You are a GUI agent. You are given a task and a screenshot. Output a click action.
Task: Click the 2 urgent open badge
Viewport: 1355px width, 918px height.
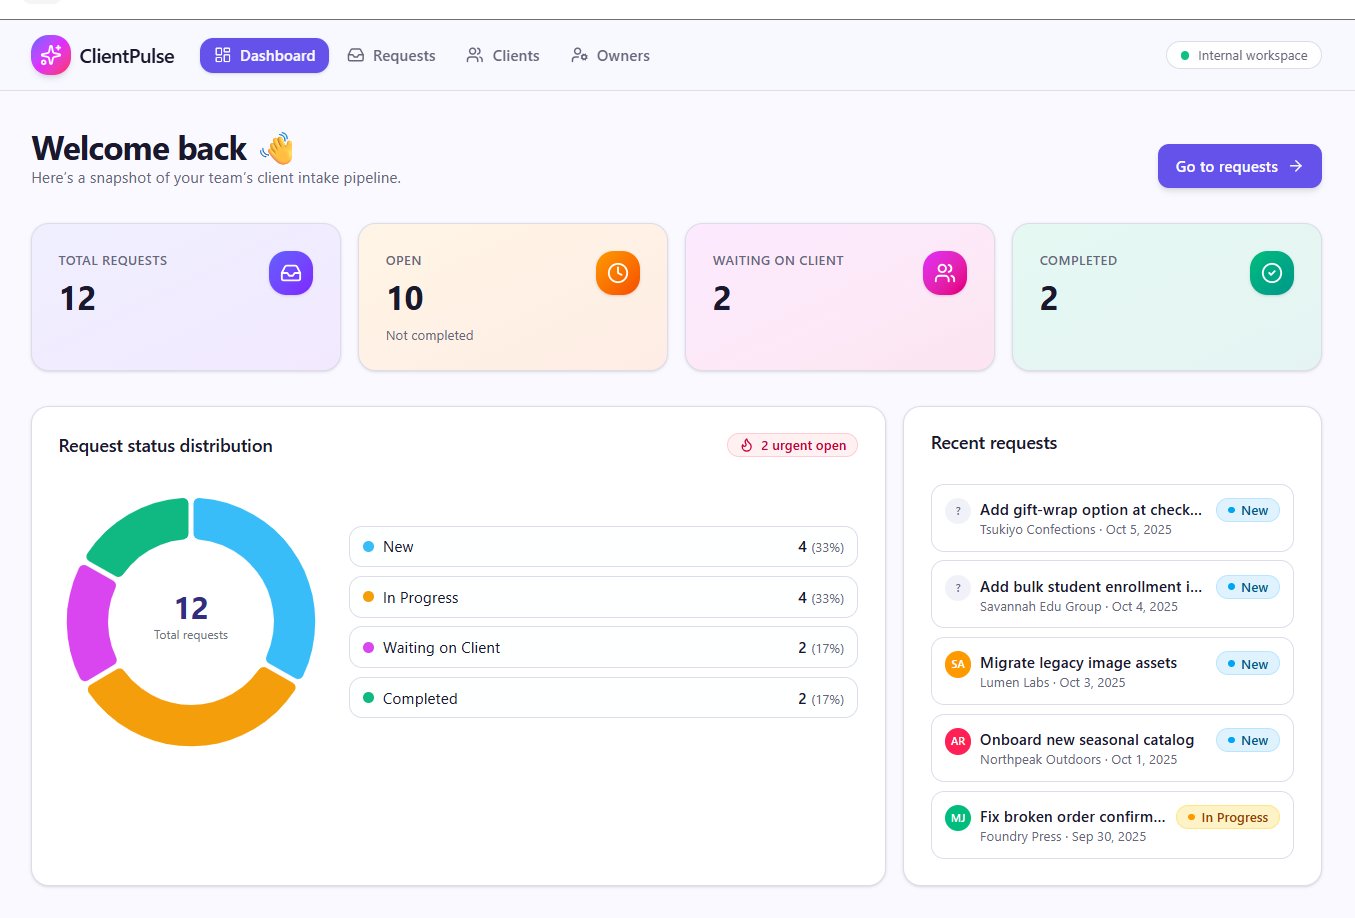[x=792, y=445]
